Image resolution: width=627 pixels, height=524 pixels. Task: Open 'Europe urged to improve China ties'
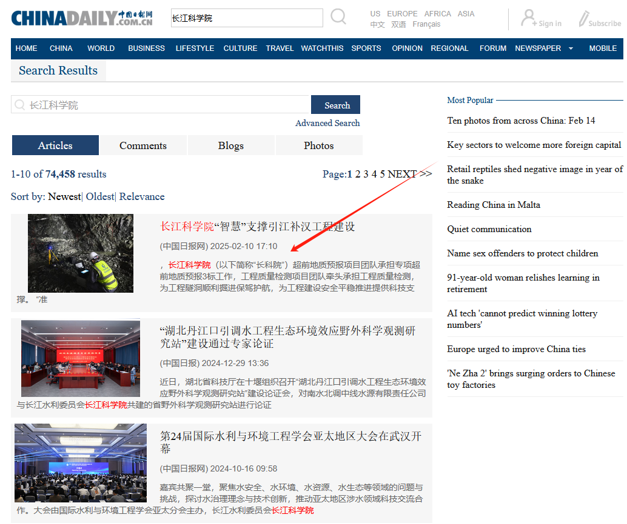[516, 349]
